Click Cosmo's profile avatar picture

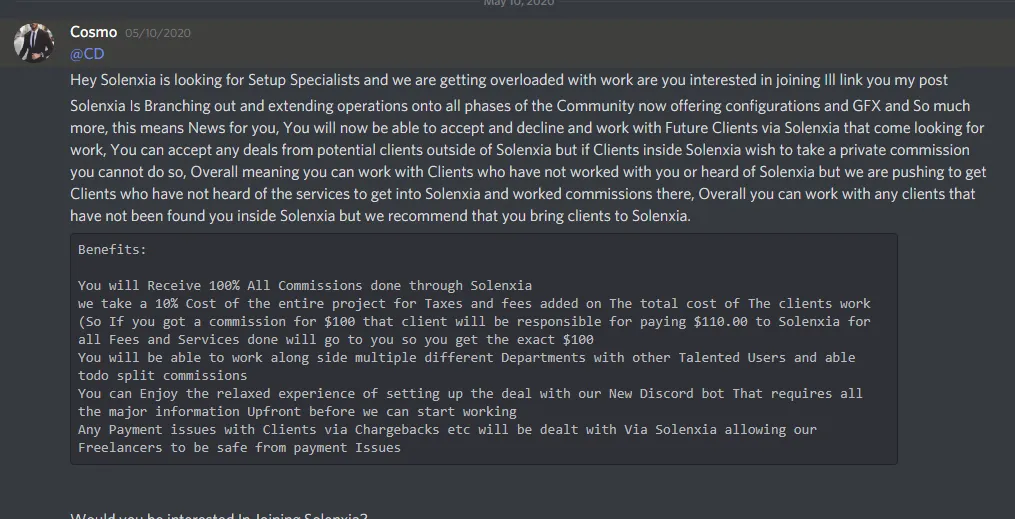33,41
